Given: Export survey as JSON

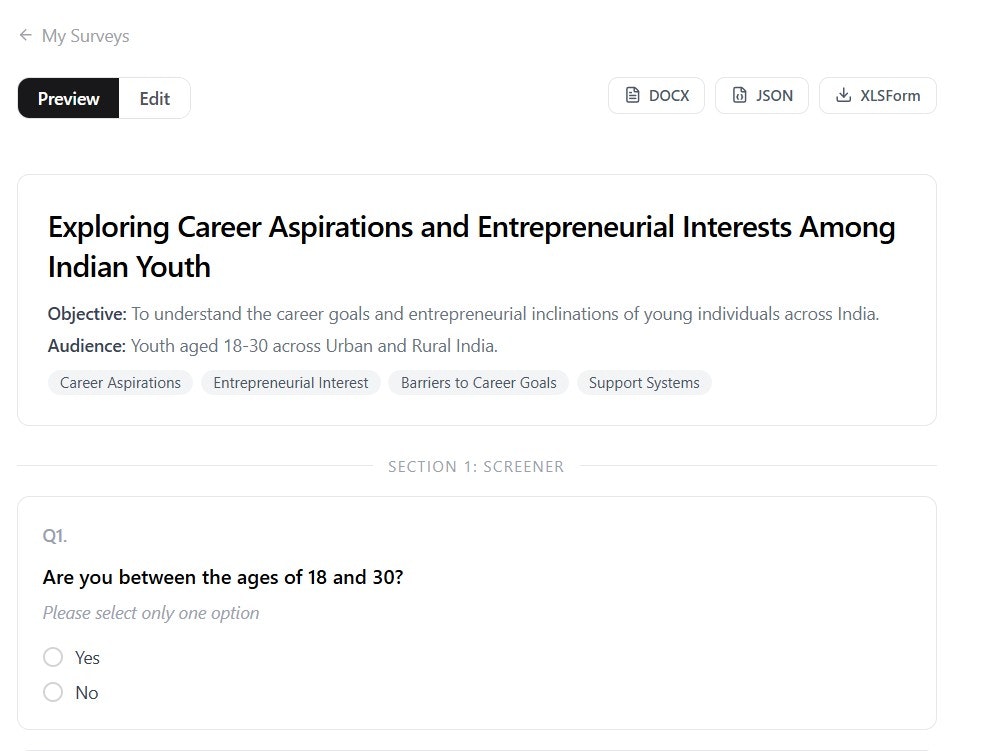Looking at the screenshot, I should click(x=762, y=95).
